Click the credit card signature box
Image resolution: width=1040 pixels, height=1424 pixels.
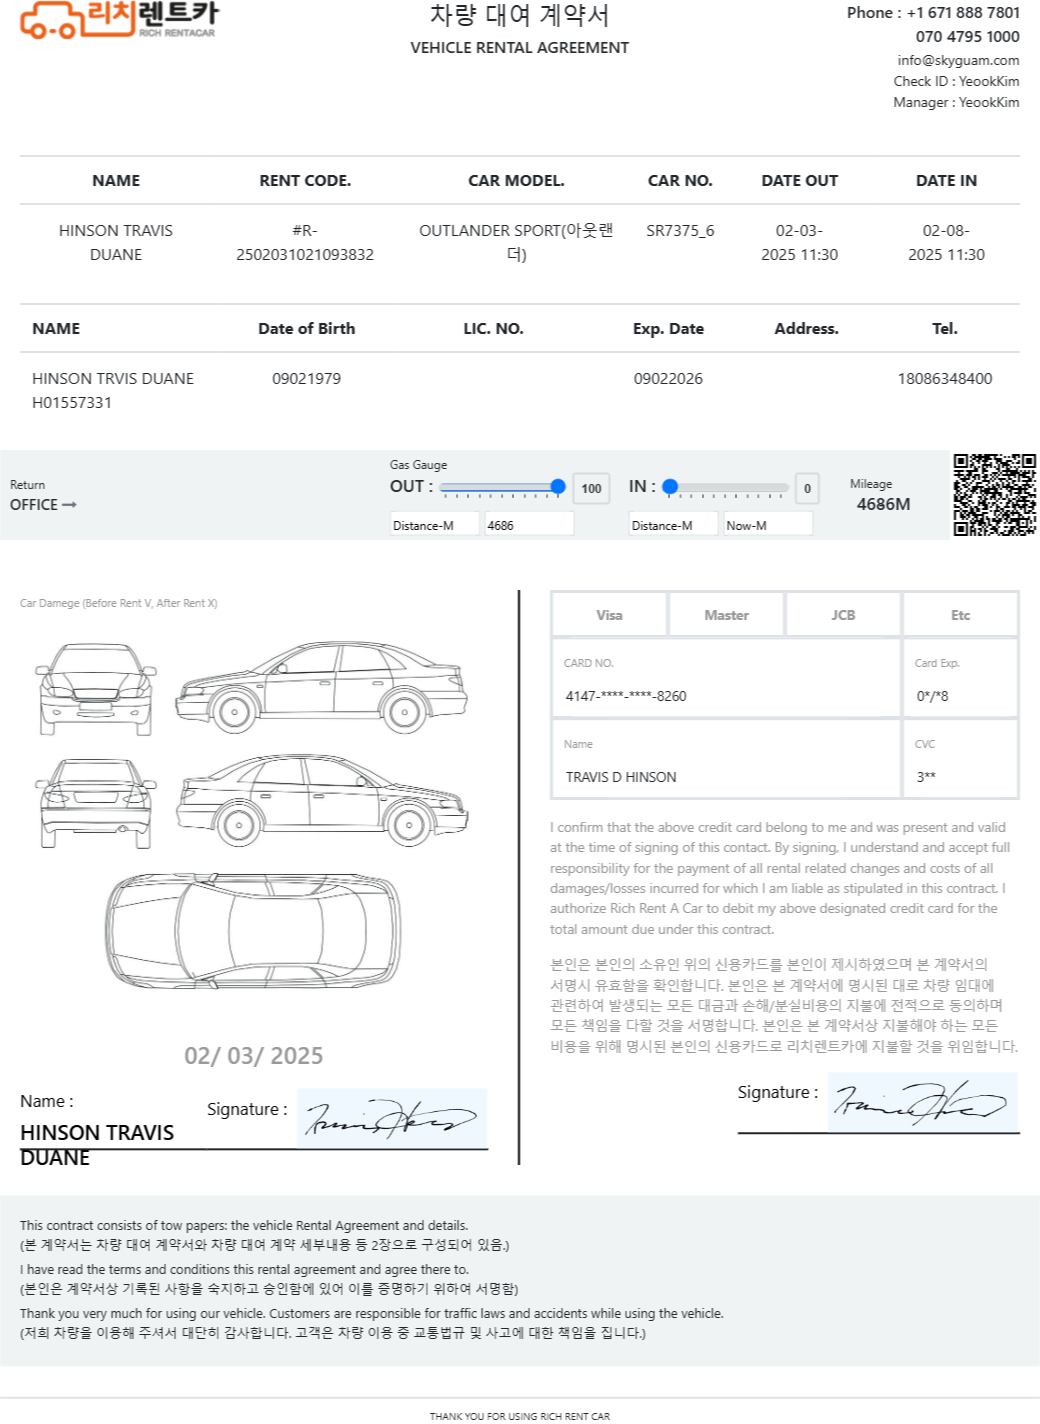coord(923,1102)
